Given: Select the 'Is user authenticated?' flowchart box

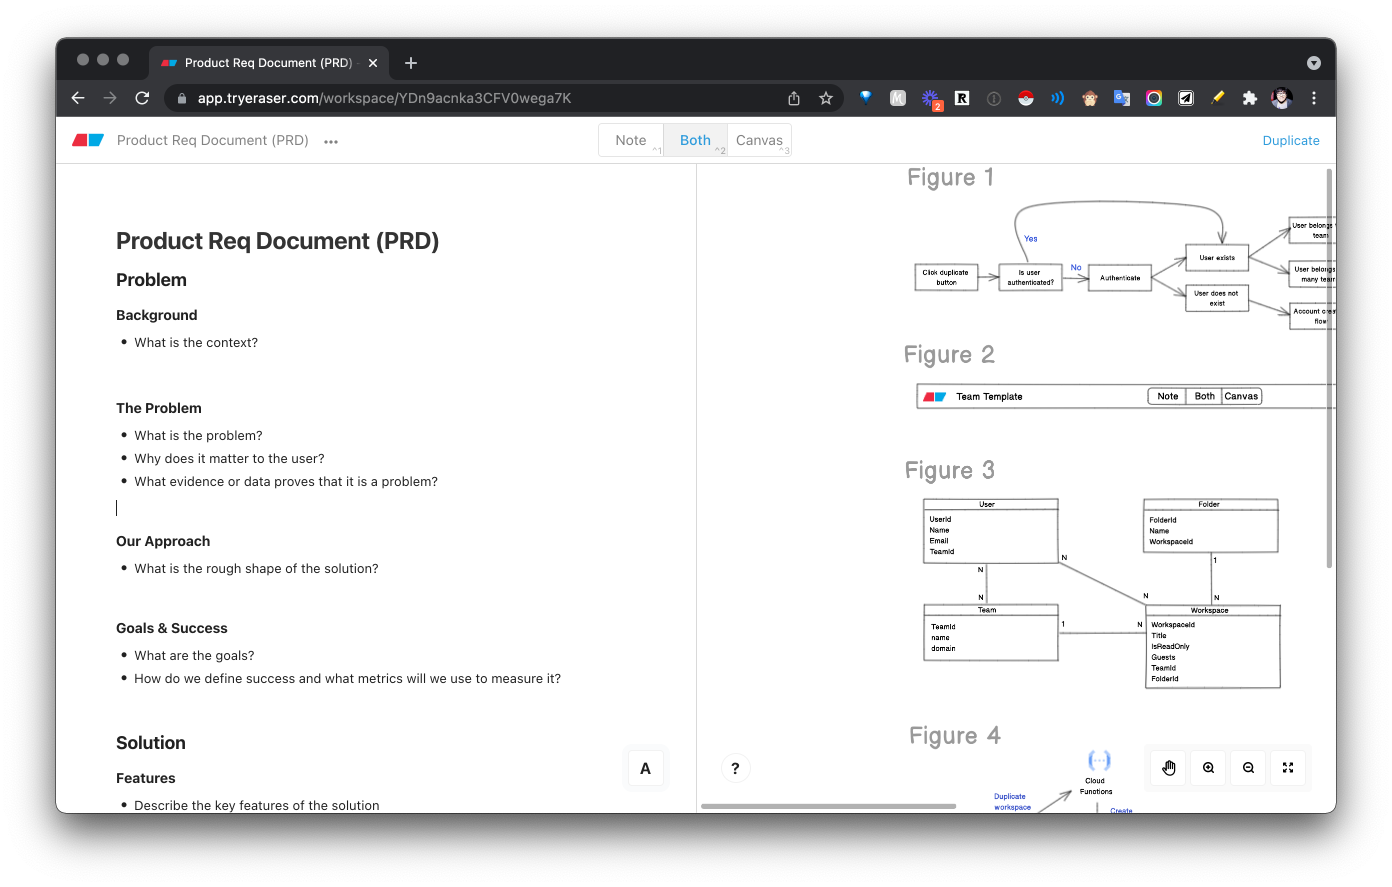Looking at the screenshot, I should (x=1030, y=277).
